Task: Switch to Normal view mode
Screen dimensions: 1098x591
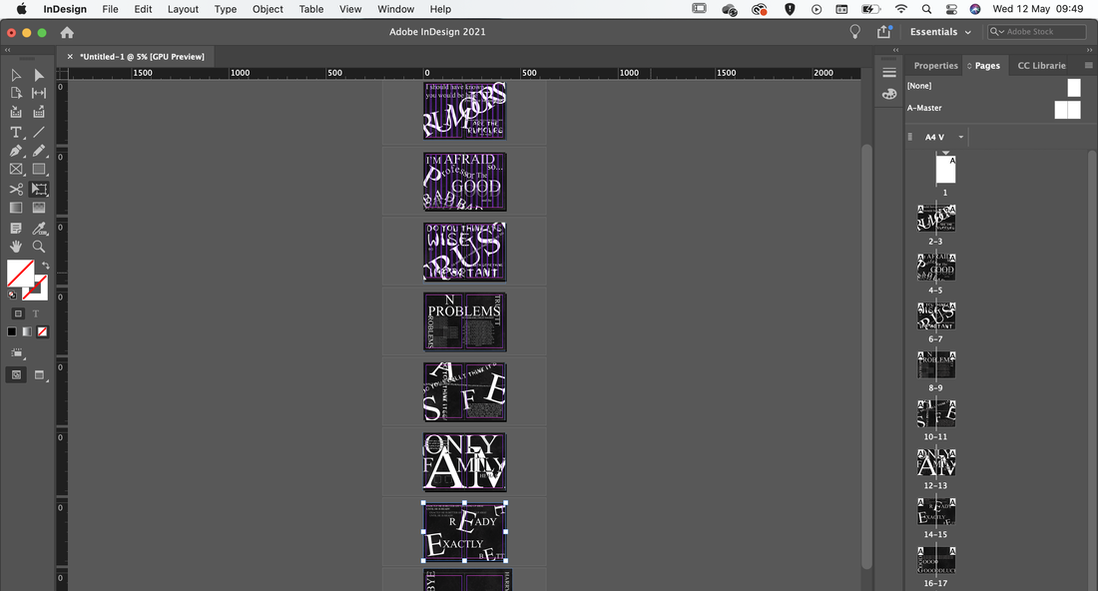Action: click(17, 375)
